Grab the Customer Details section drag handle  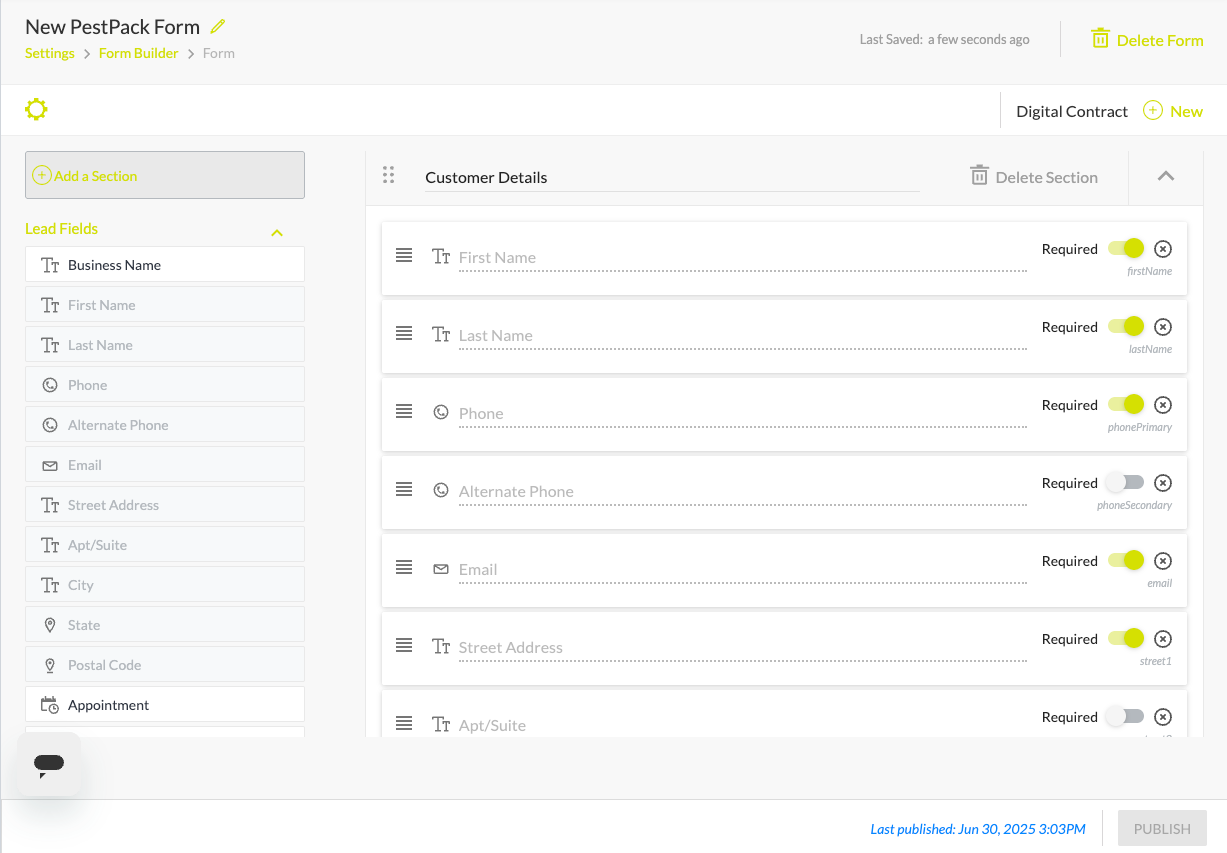click(389, 175)
